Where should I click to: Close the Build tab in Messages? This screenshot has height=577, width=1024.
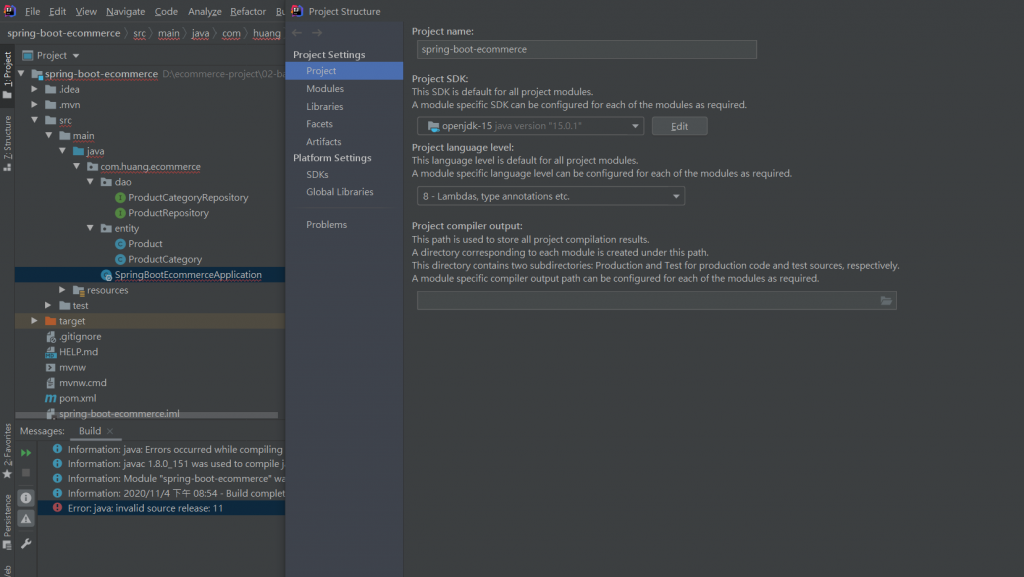click(110, 431)
